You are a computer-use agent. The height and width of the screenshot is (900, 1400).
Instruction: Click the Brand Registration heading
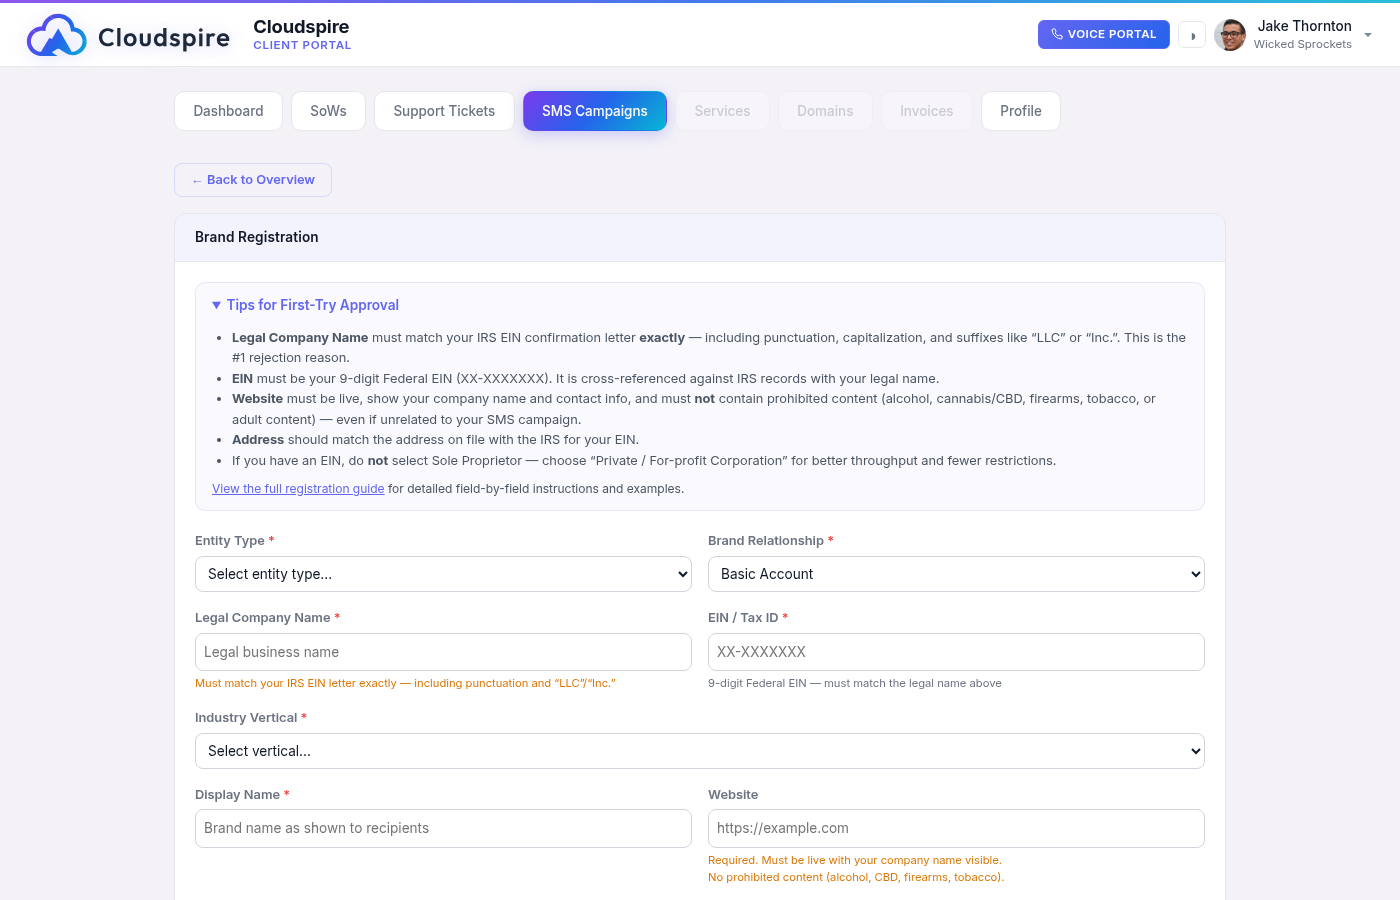click(257, 237)
